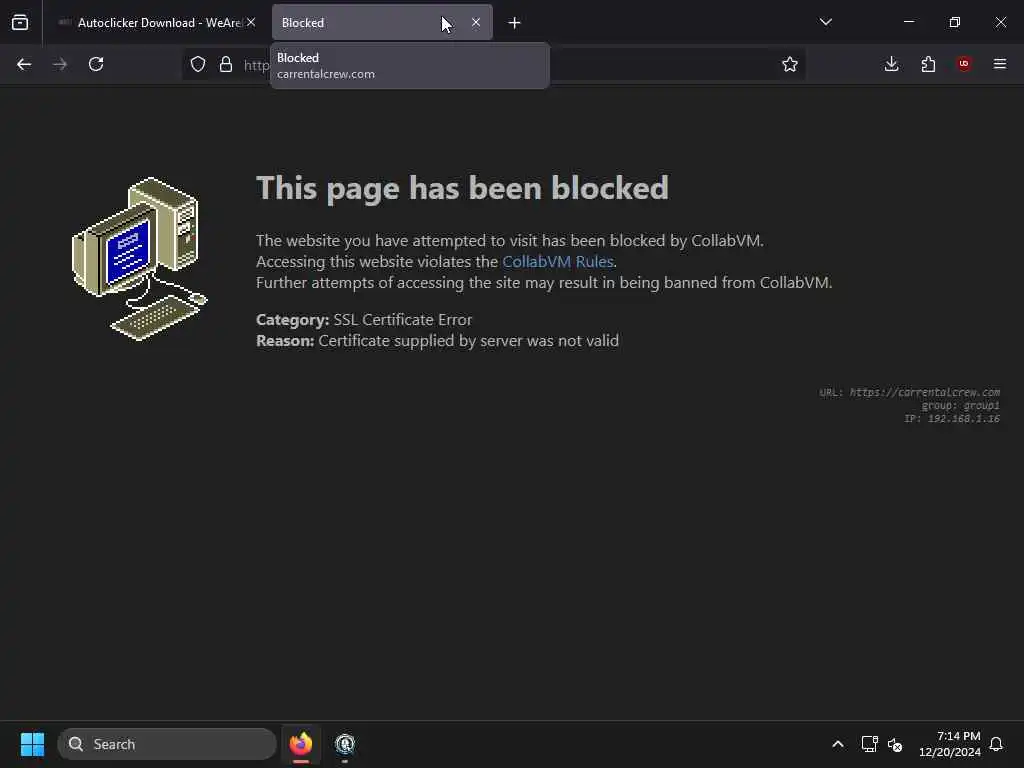Click Firefox in the taskbar
The height and width of the screenshot is (768, 1024).
click(x=301, y=744)
